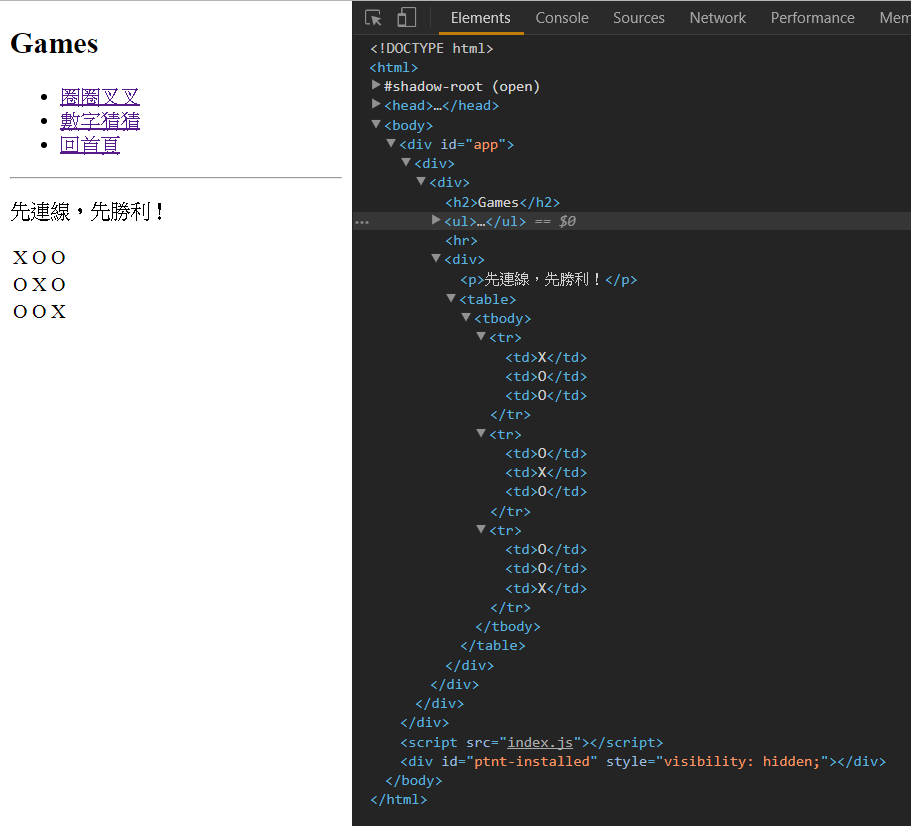Viewport: 911px width, 826px height.
Task: Collapse the table element arrow
Action: point(451,298)
